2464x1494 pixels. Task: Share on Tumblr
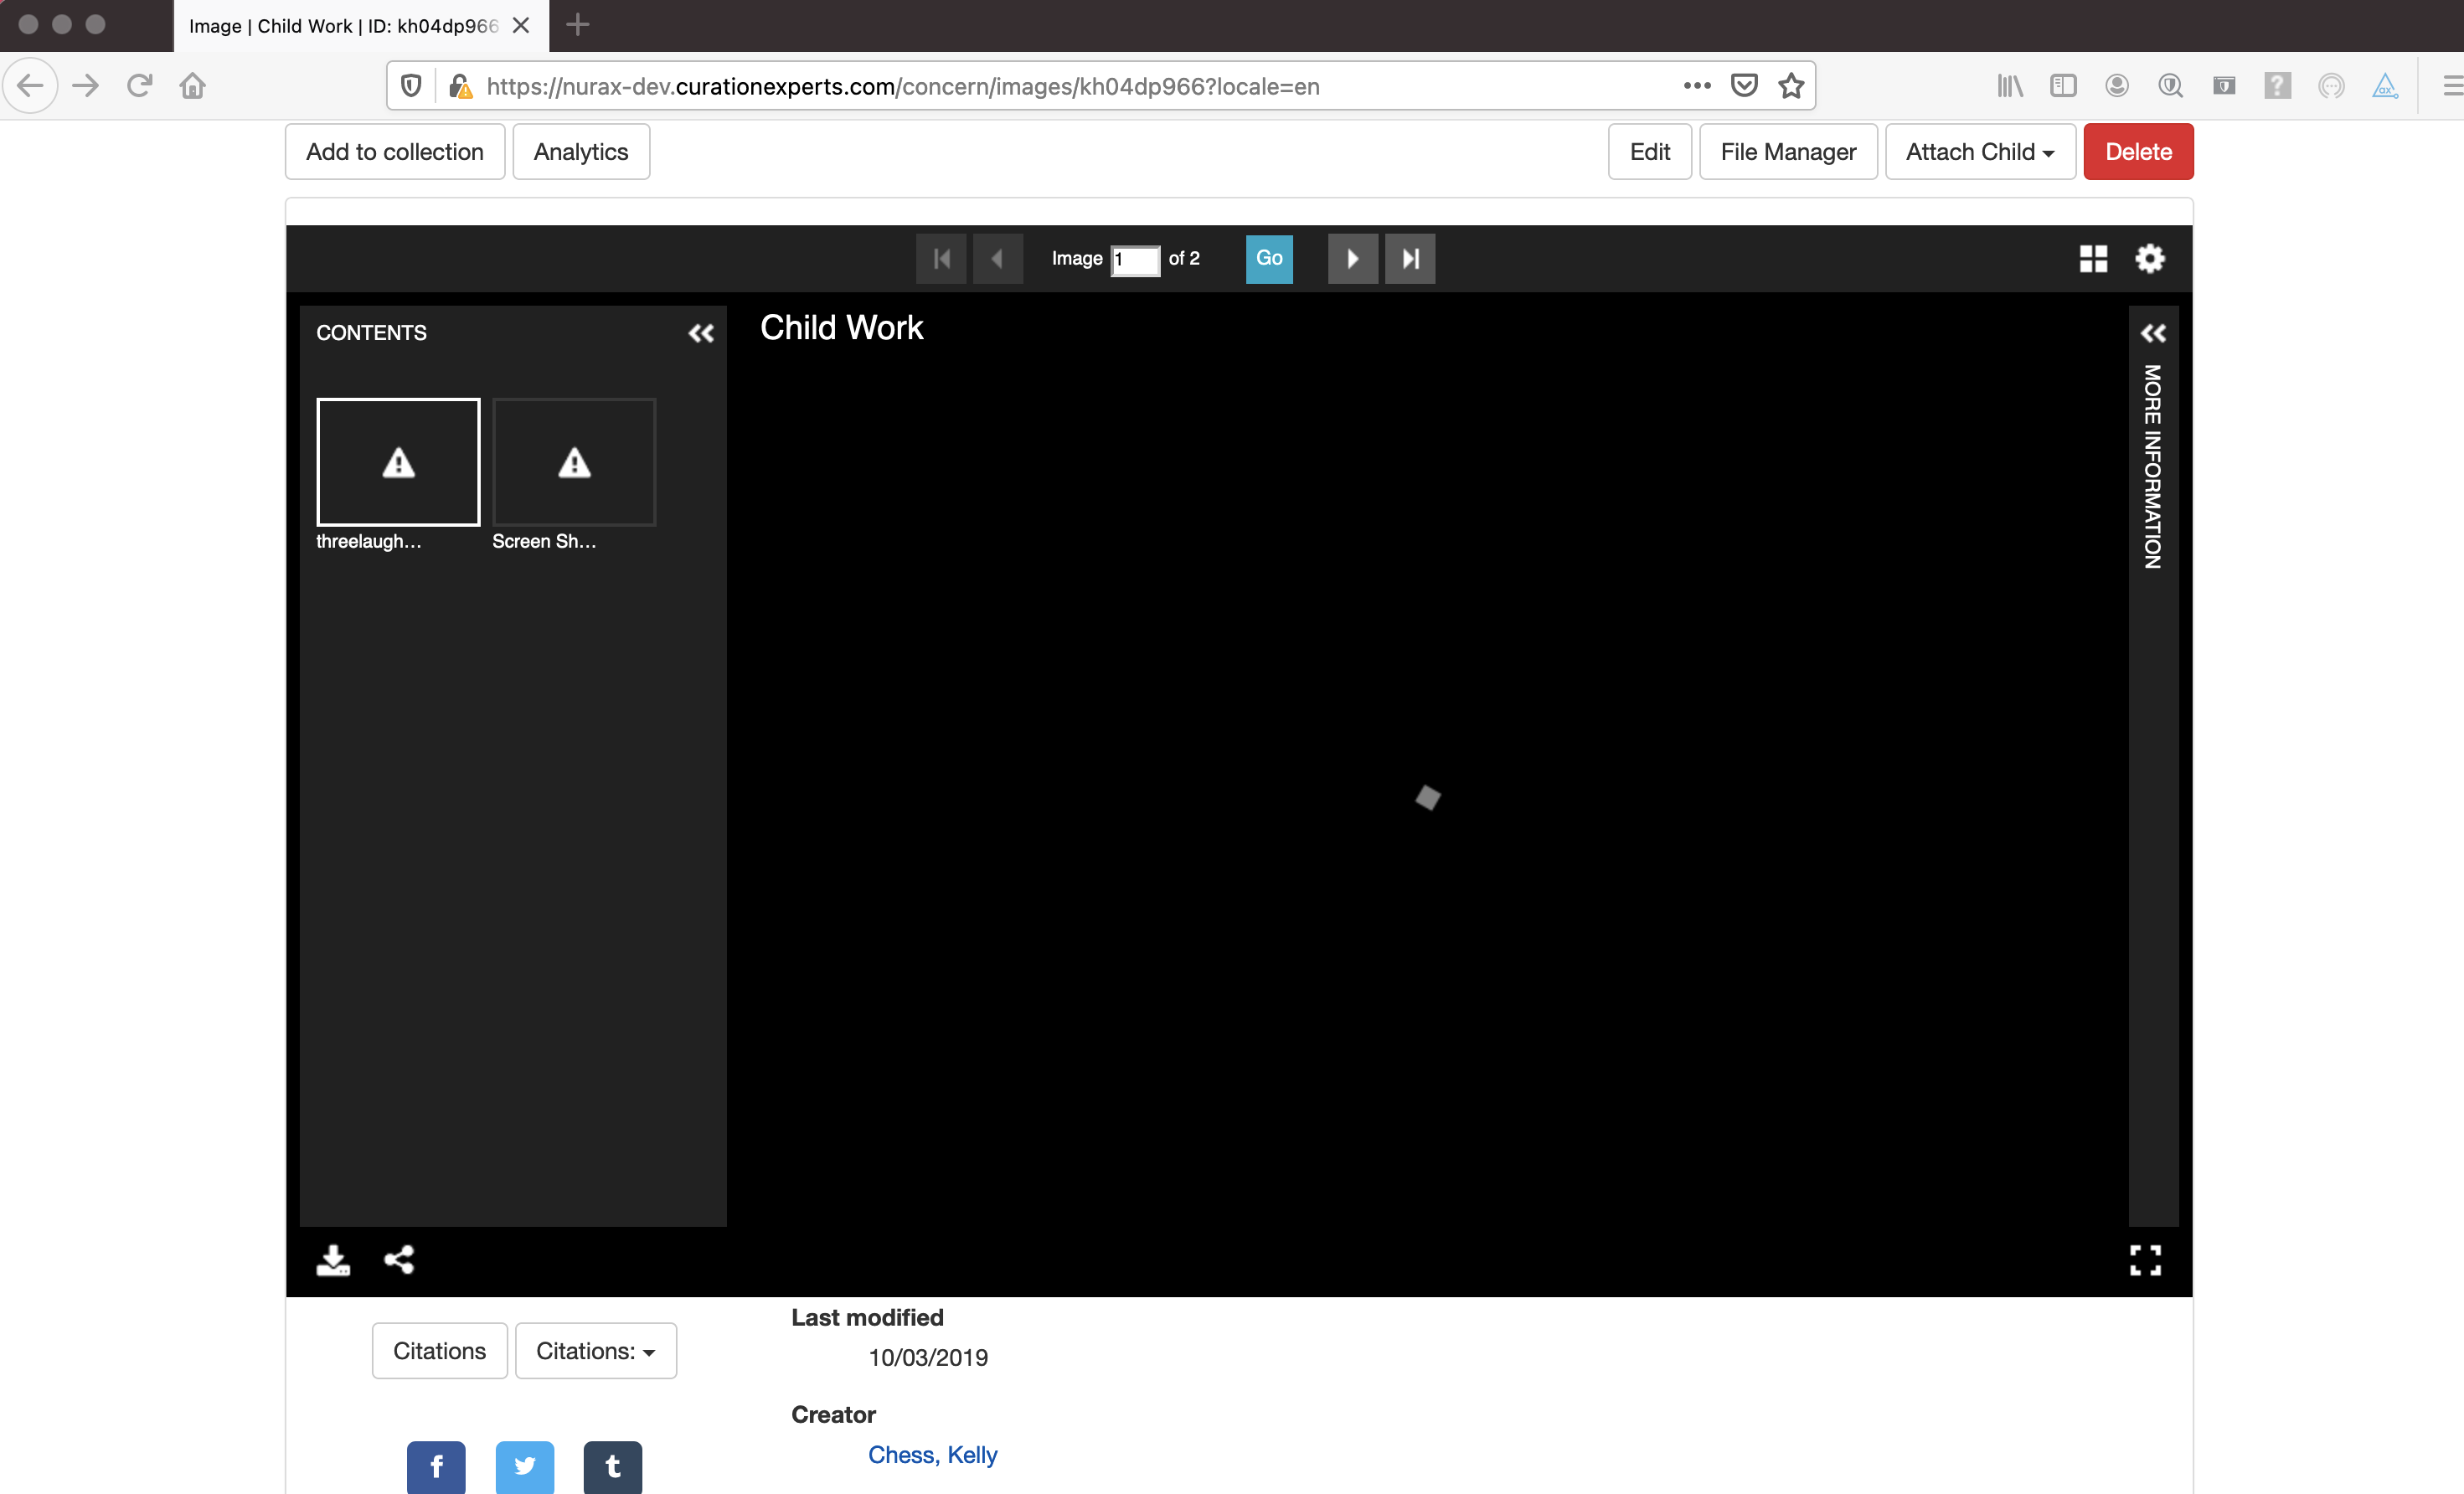(613, 1467)
